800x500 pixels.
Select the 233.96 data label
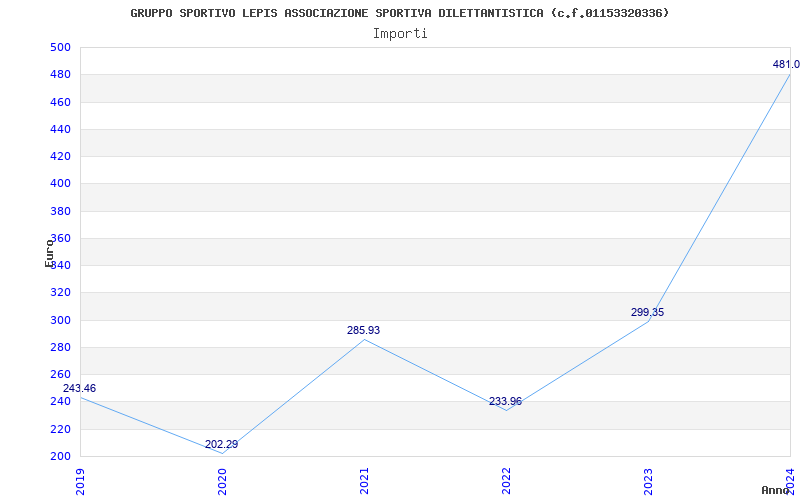pyautogui.click(x=505, y=402)
